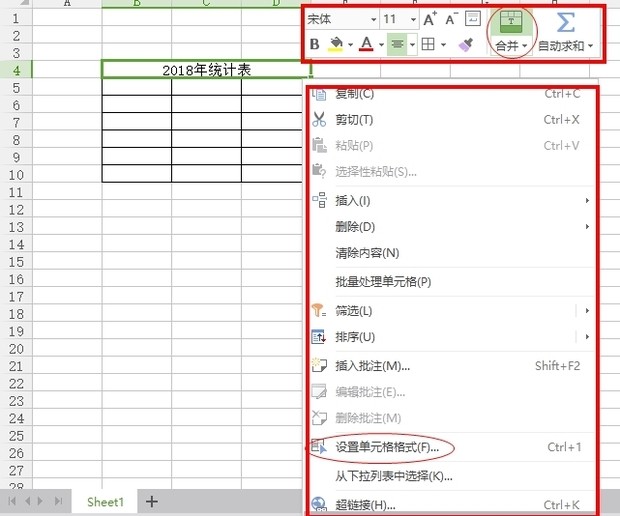Expand submenu arrow for 筛选(L)

click(x=588, y=311)
